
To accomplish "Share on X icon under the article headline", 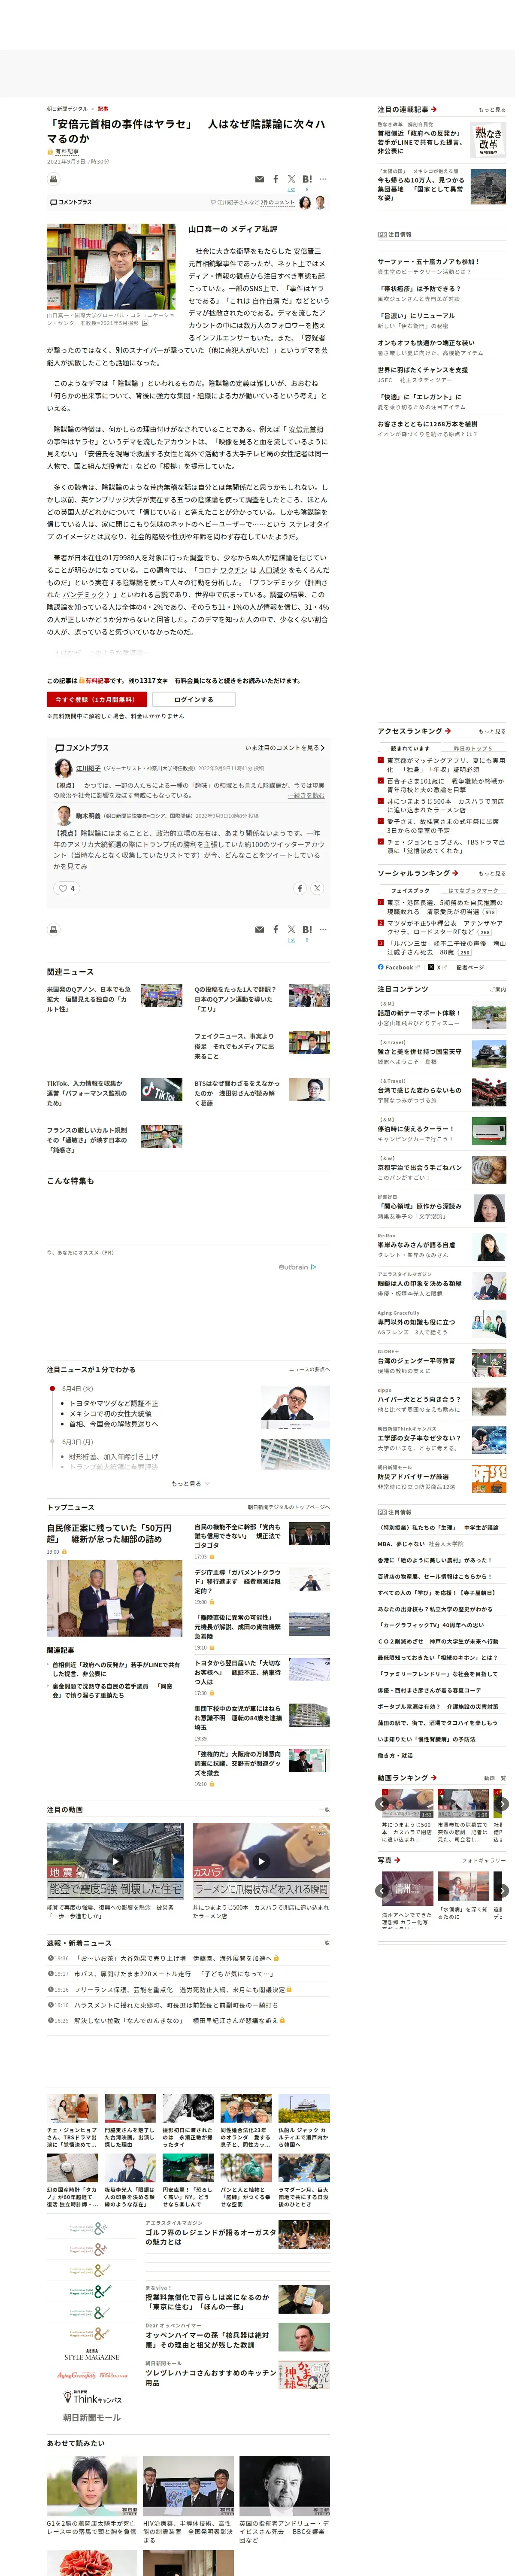I will pos(291,179).
